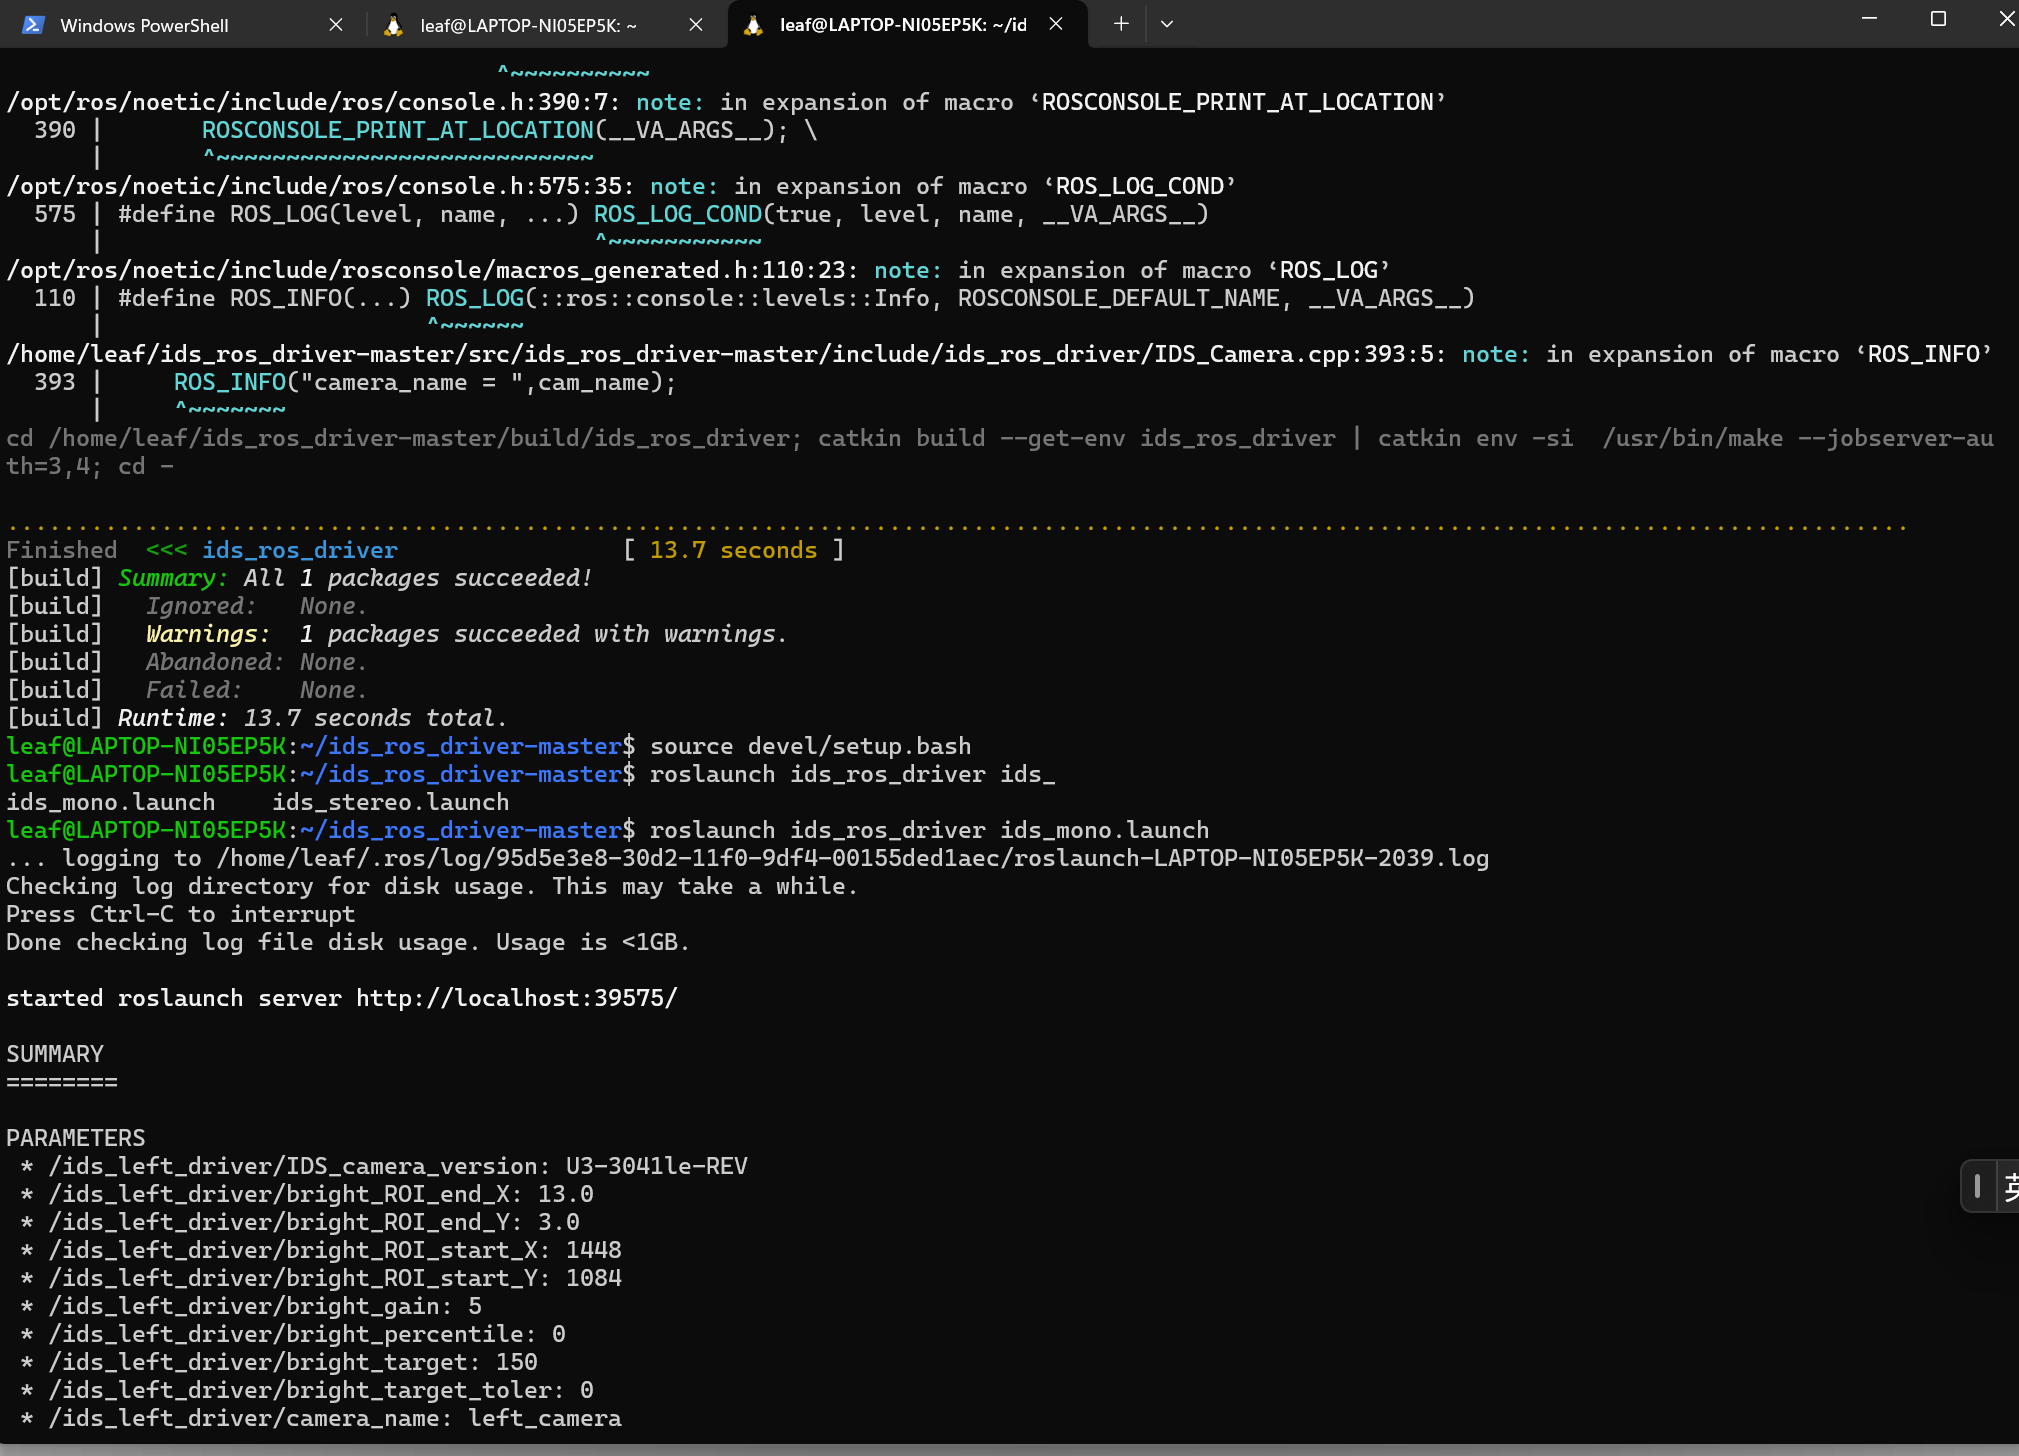Open the http://localhost:39575/ server link

coord(516,998)
